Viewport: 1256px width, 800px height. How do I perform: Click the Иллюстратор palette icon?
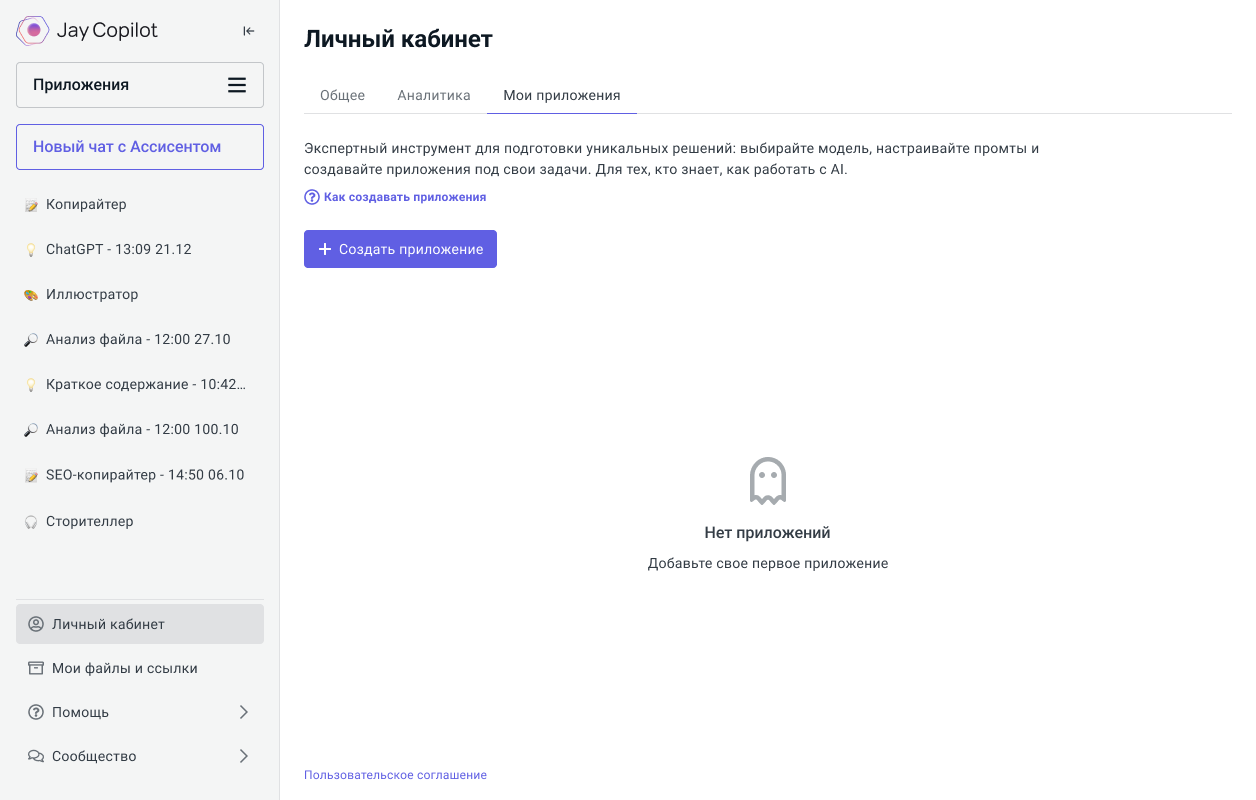point(31,295)
